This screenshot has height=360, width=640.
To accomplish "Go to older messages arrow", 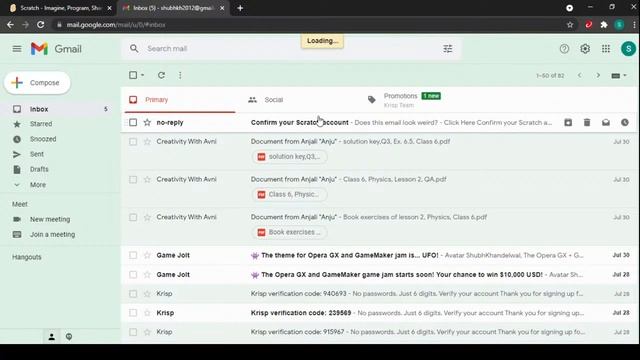I will 598,76.
